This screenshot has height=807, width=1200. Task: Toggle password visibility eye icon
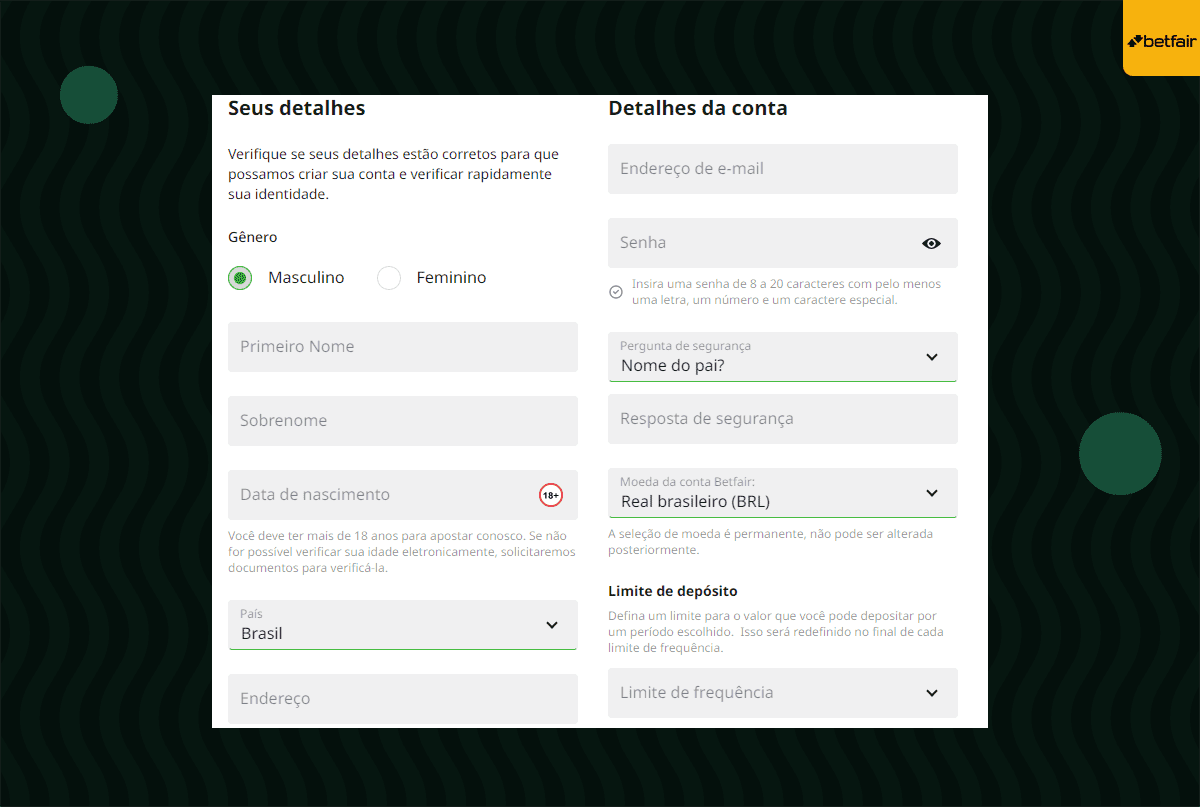point(931,243)
